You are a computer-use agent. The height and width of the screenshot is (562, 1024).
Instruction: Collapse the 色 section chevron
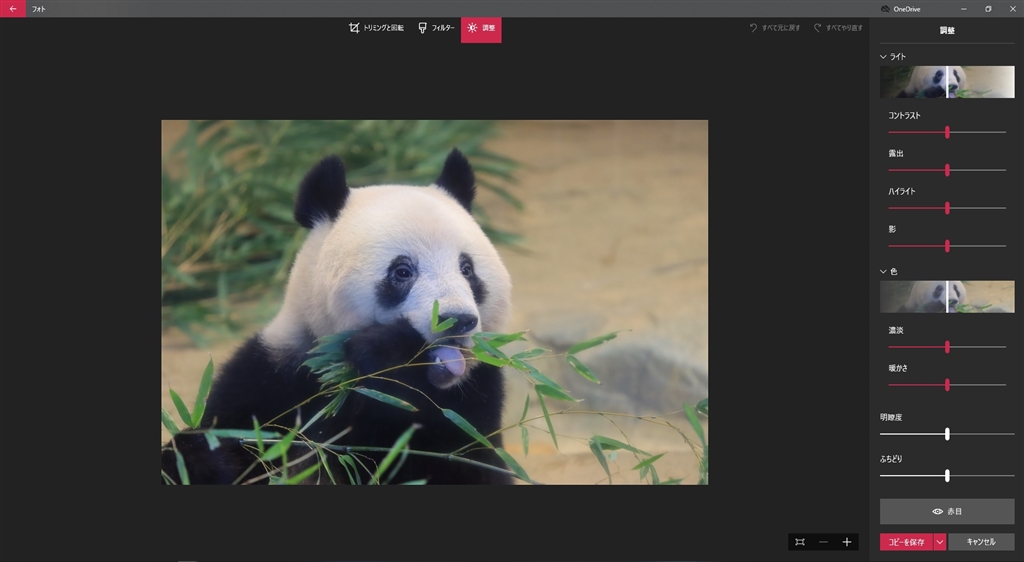click(883, 272)
